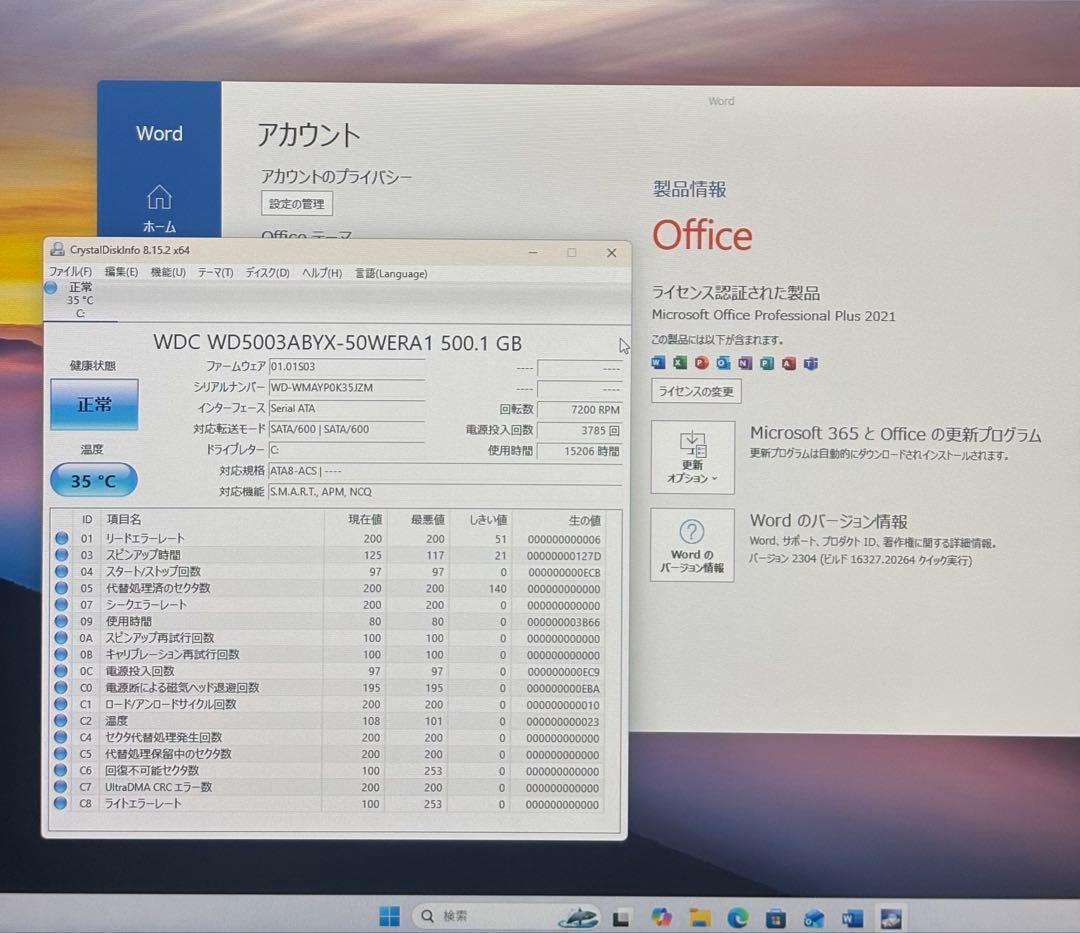Open Microsoft Store from the taskbar
This screenshot has height=933, width=1080.
776,918
